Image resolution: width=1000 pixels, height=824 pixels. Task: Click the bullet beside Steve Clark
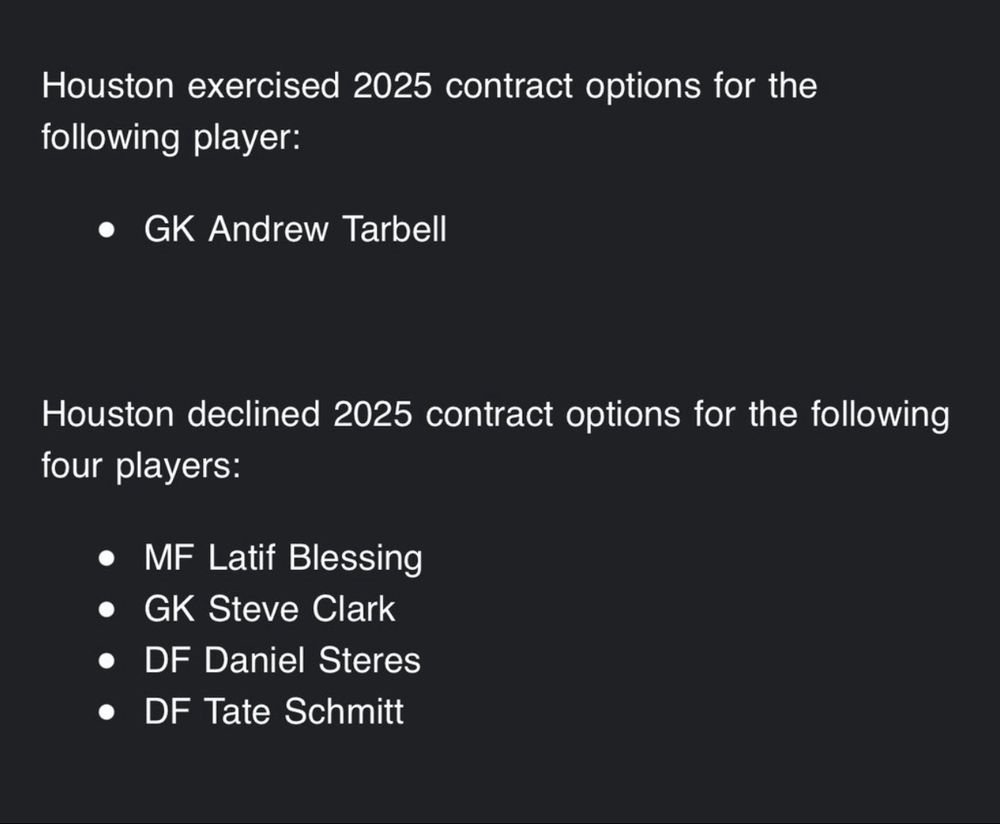click(x=107, y=609)
